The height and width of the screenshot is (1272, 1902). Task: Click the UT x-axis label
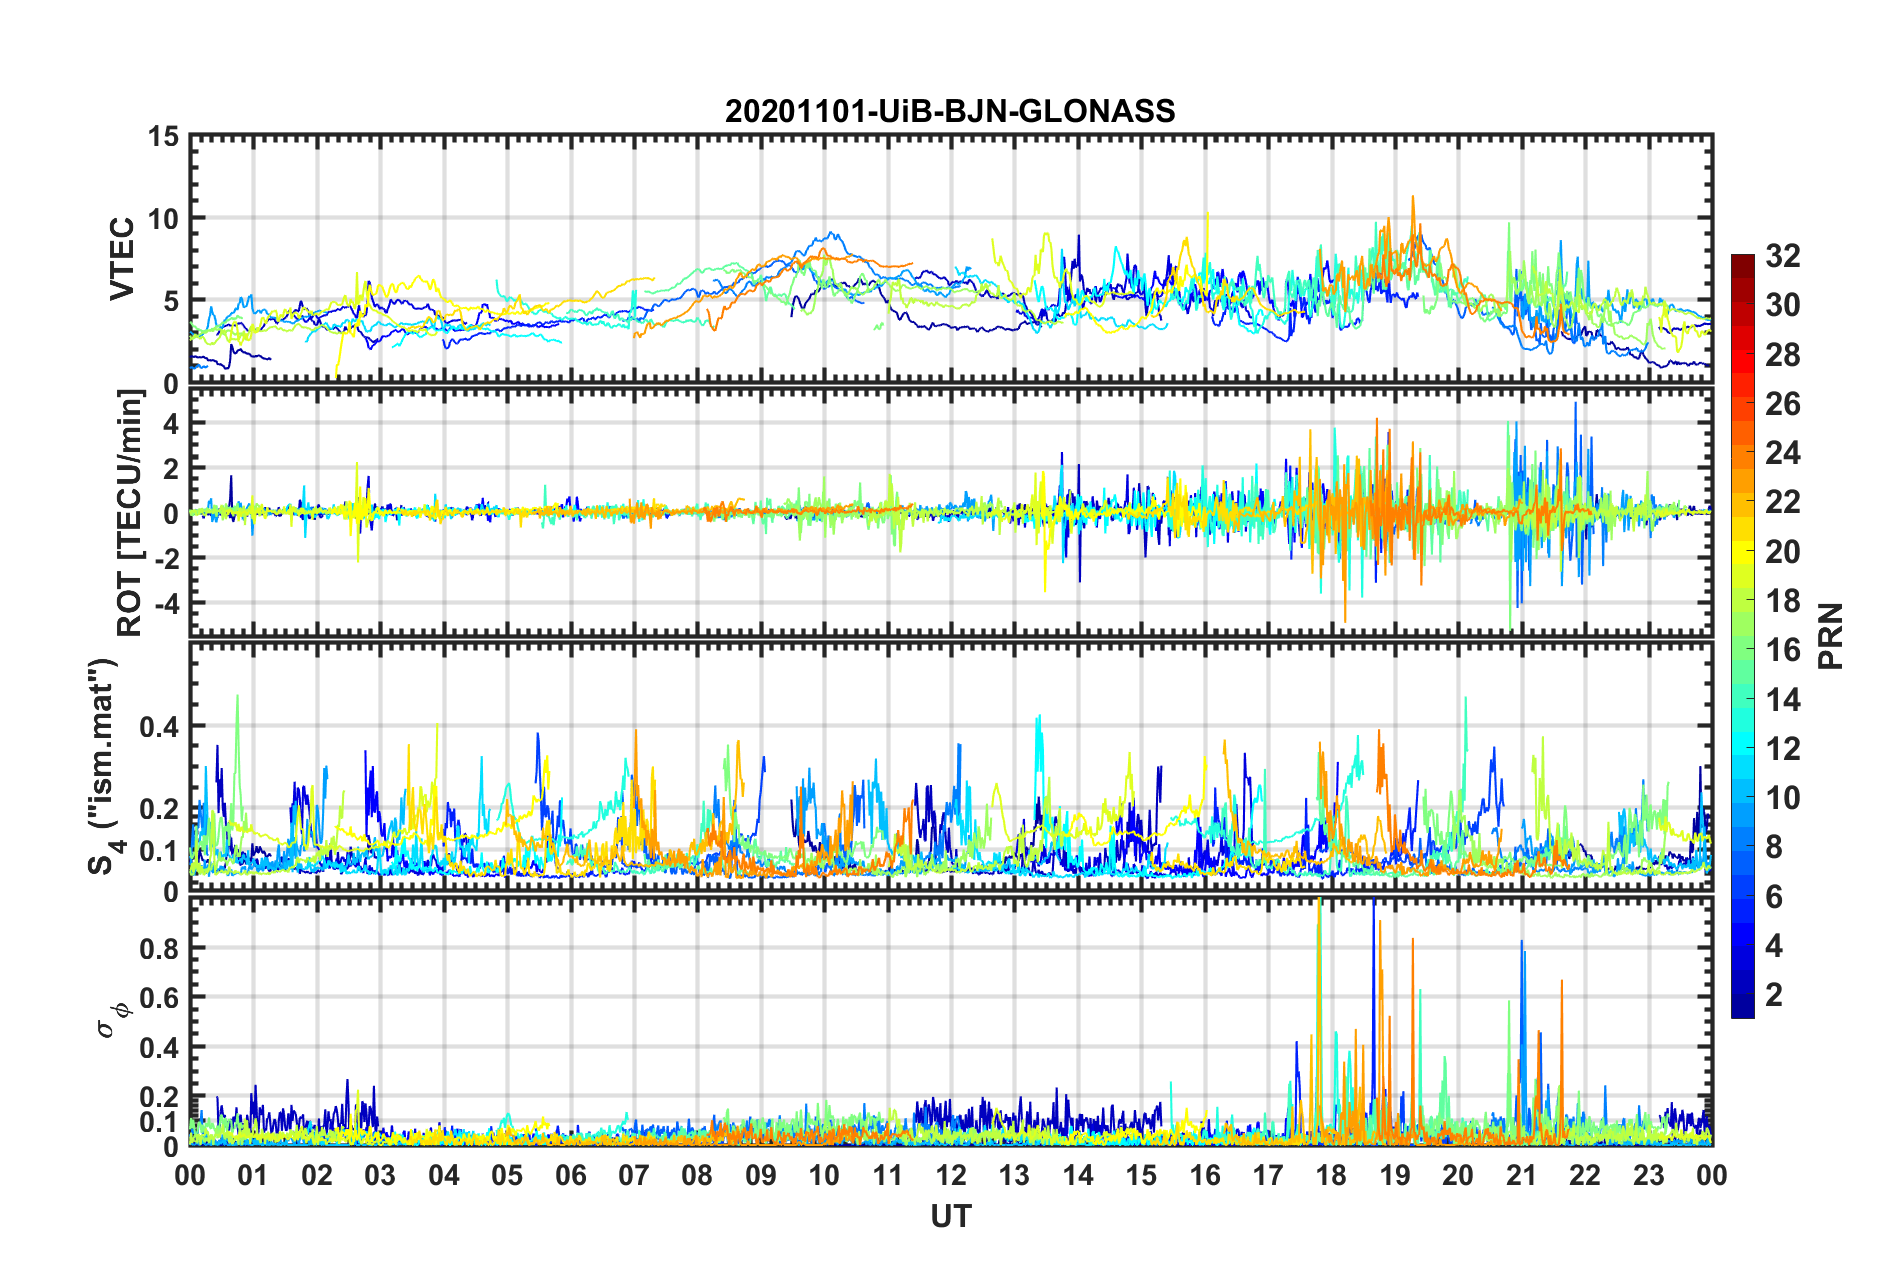tap(951, 1216)
